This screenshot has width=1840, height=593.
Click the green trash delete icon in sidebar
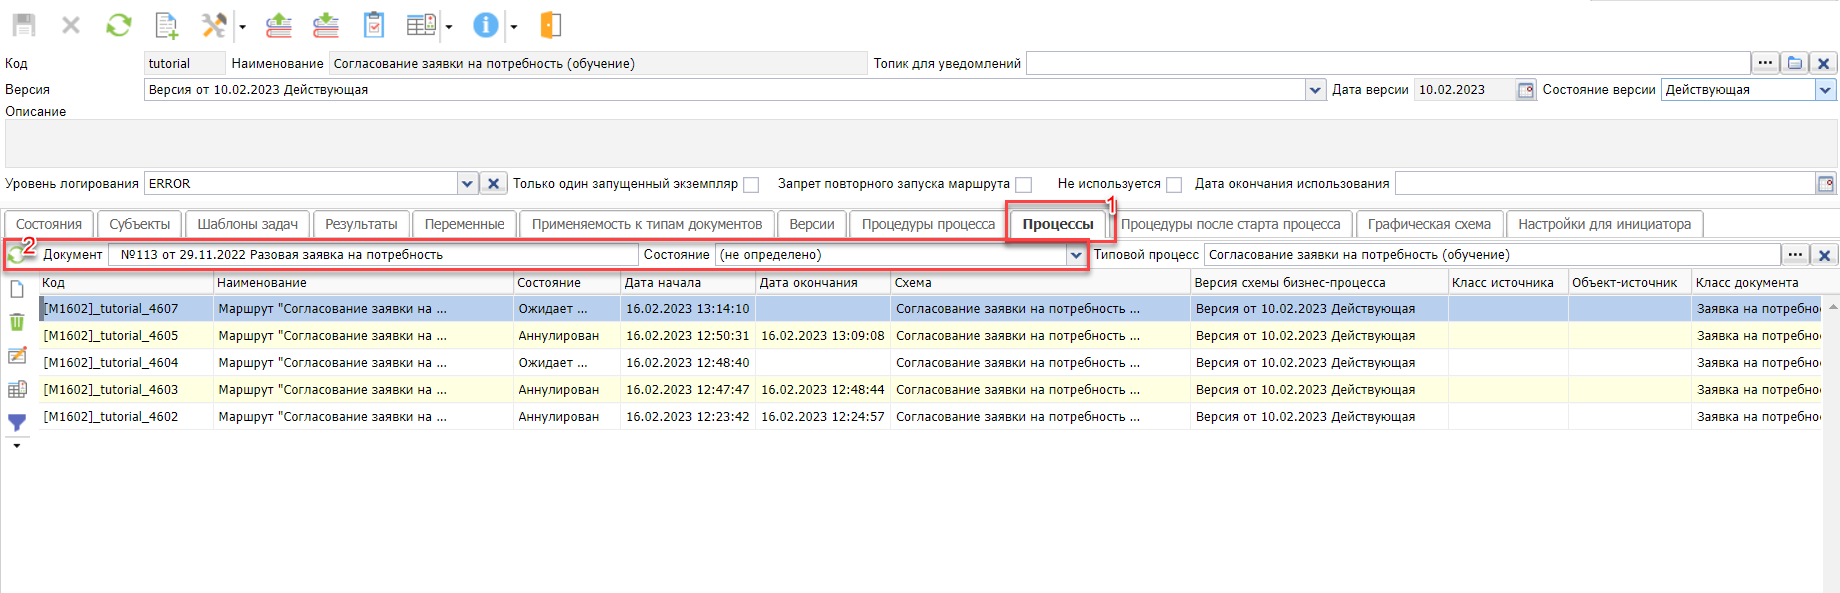[17, 322]
